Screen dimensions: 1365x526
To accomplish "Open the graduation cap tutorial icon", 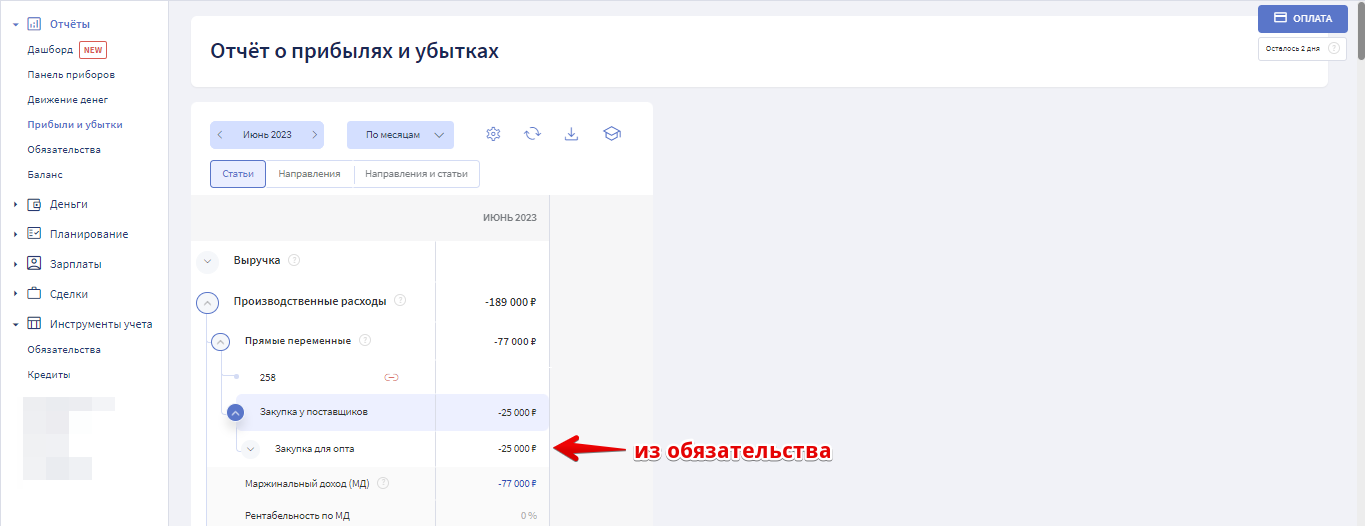I will tap(612, 134).
